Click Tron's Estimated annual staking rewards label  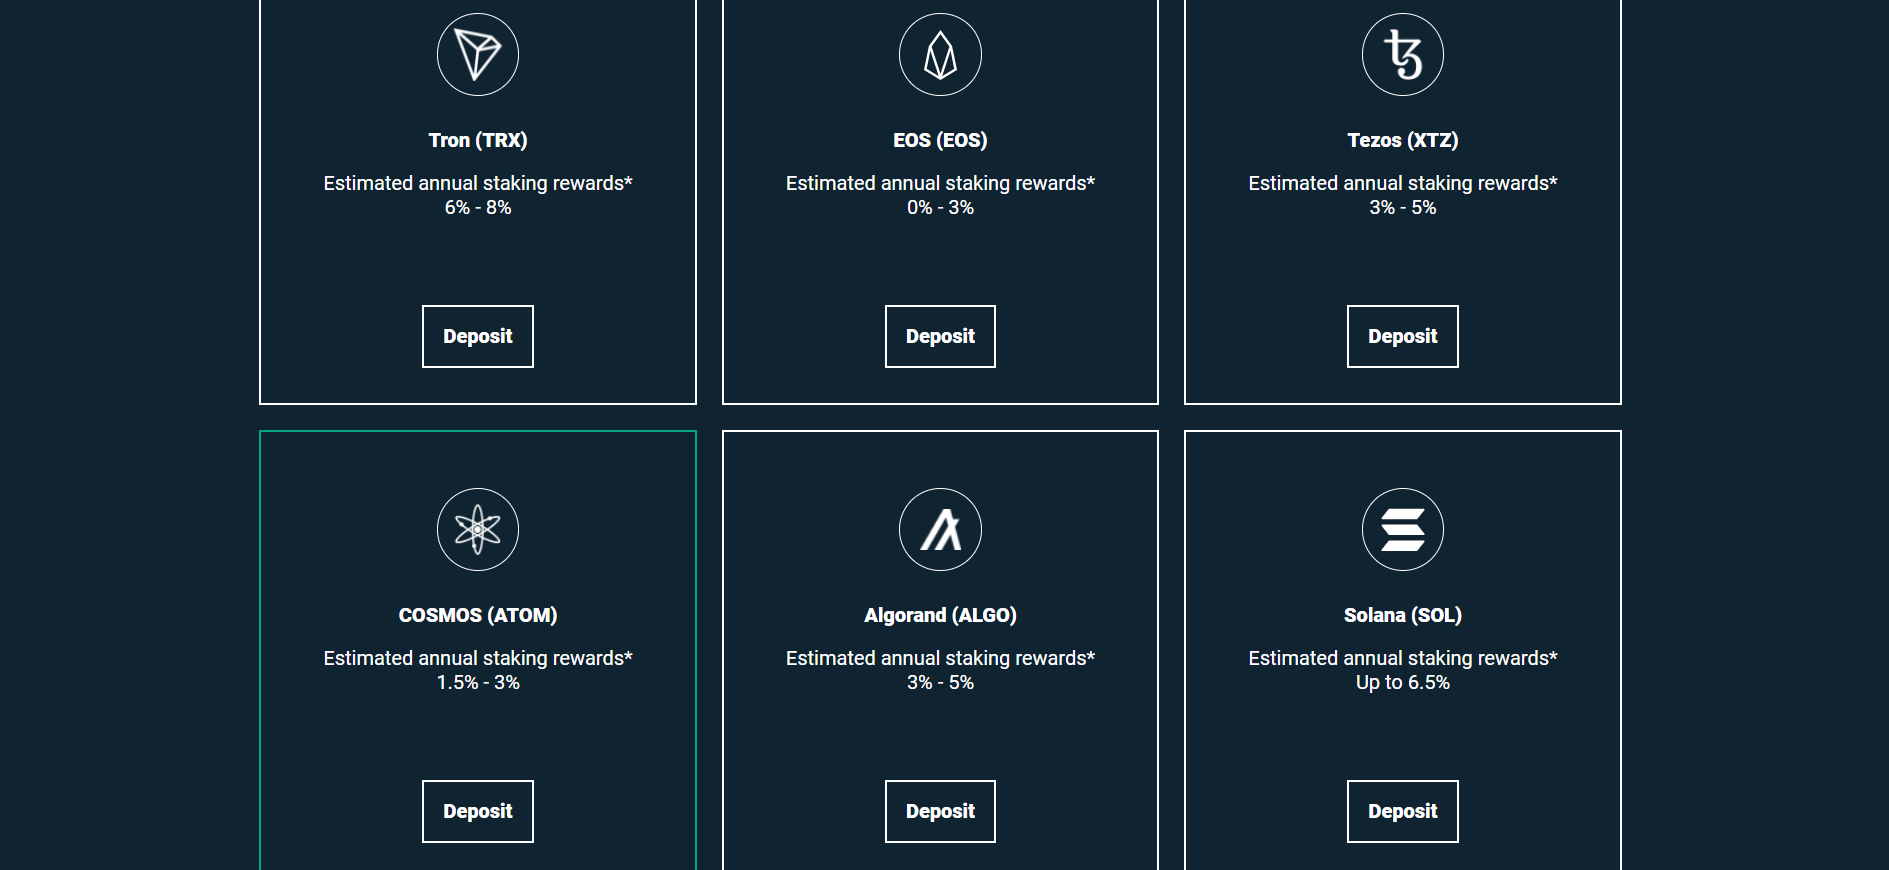pyautogui.click(x=478, y=183)
